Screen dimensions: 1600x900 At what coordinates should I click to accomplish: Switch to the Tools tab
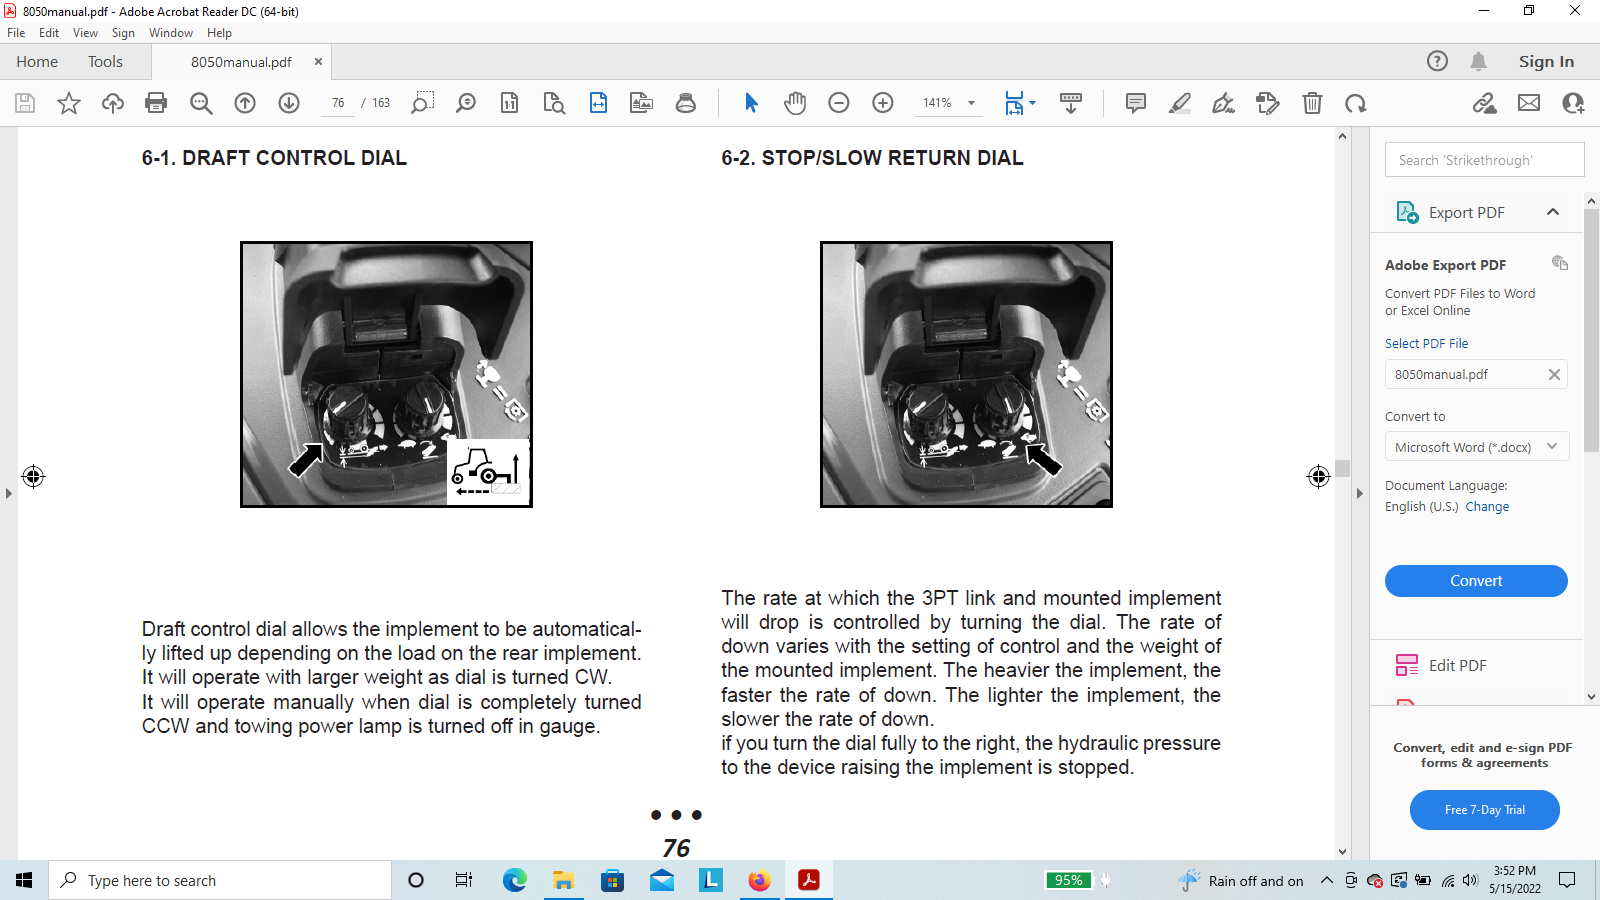click(x=105, y=61)
